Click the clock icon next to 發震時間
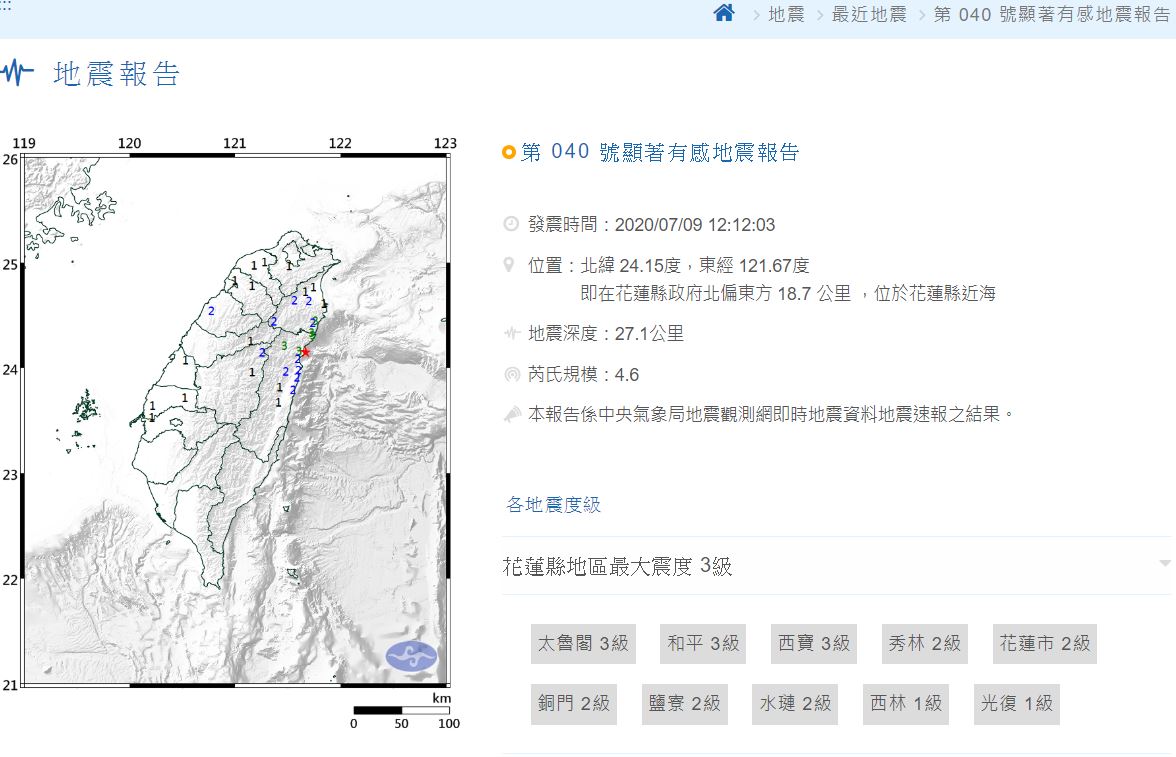The image size is (1176, 757). coord(511,224)
